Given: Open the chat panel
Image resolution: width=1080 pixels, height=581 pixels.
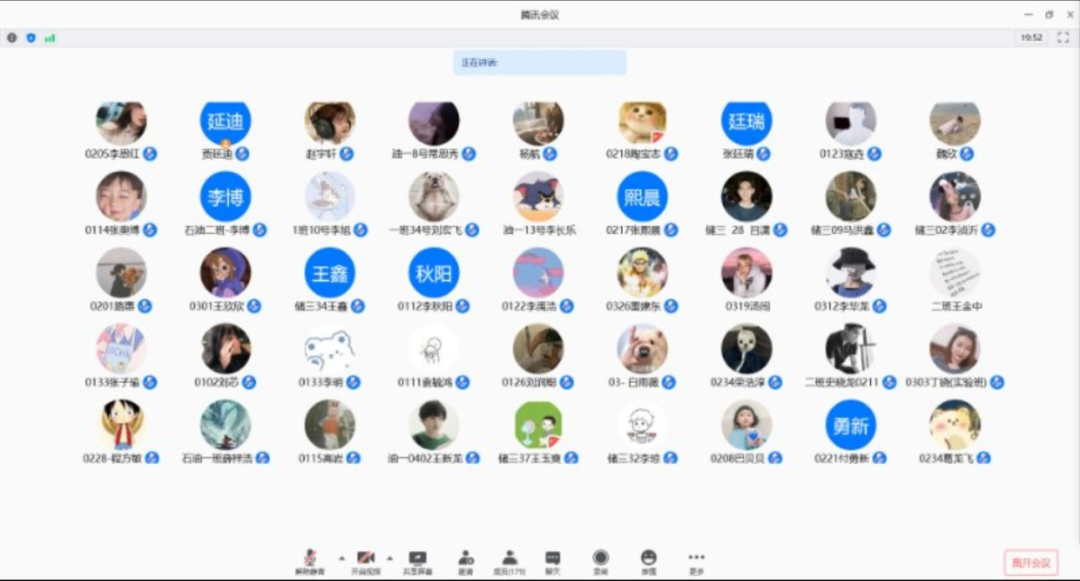Looking at the screenshot, I should (552, 560).
